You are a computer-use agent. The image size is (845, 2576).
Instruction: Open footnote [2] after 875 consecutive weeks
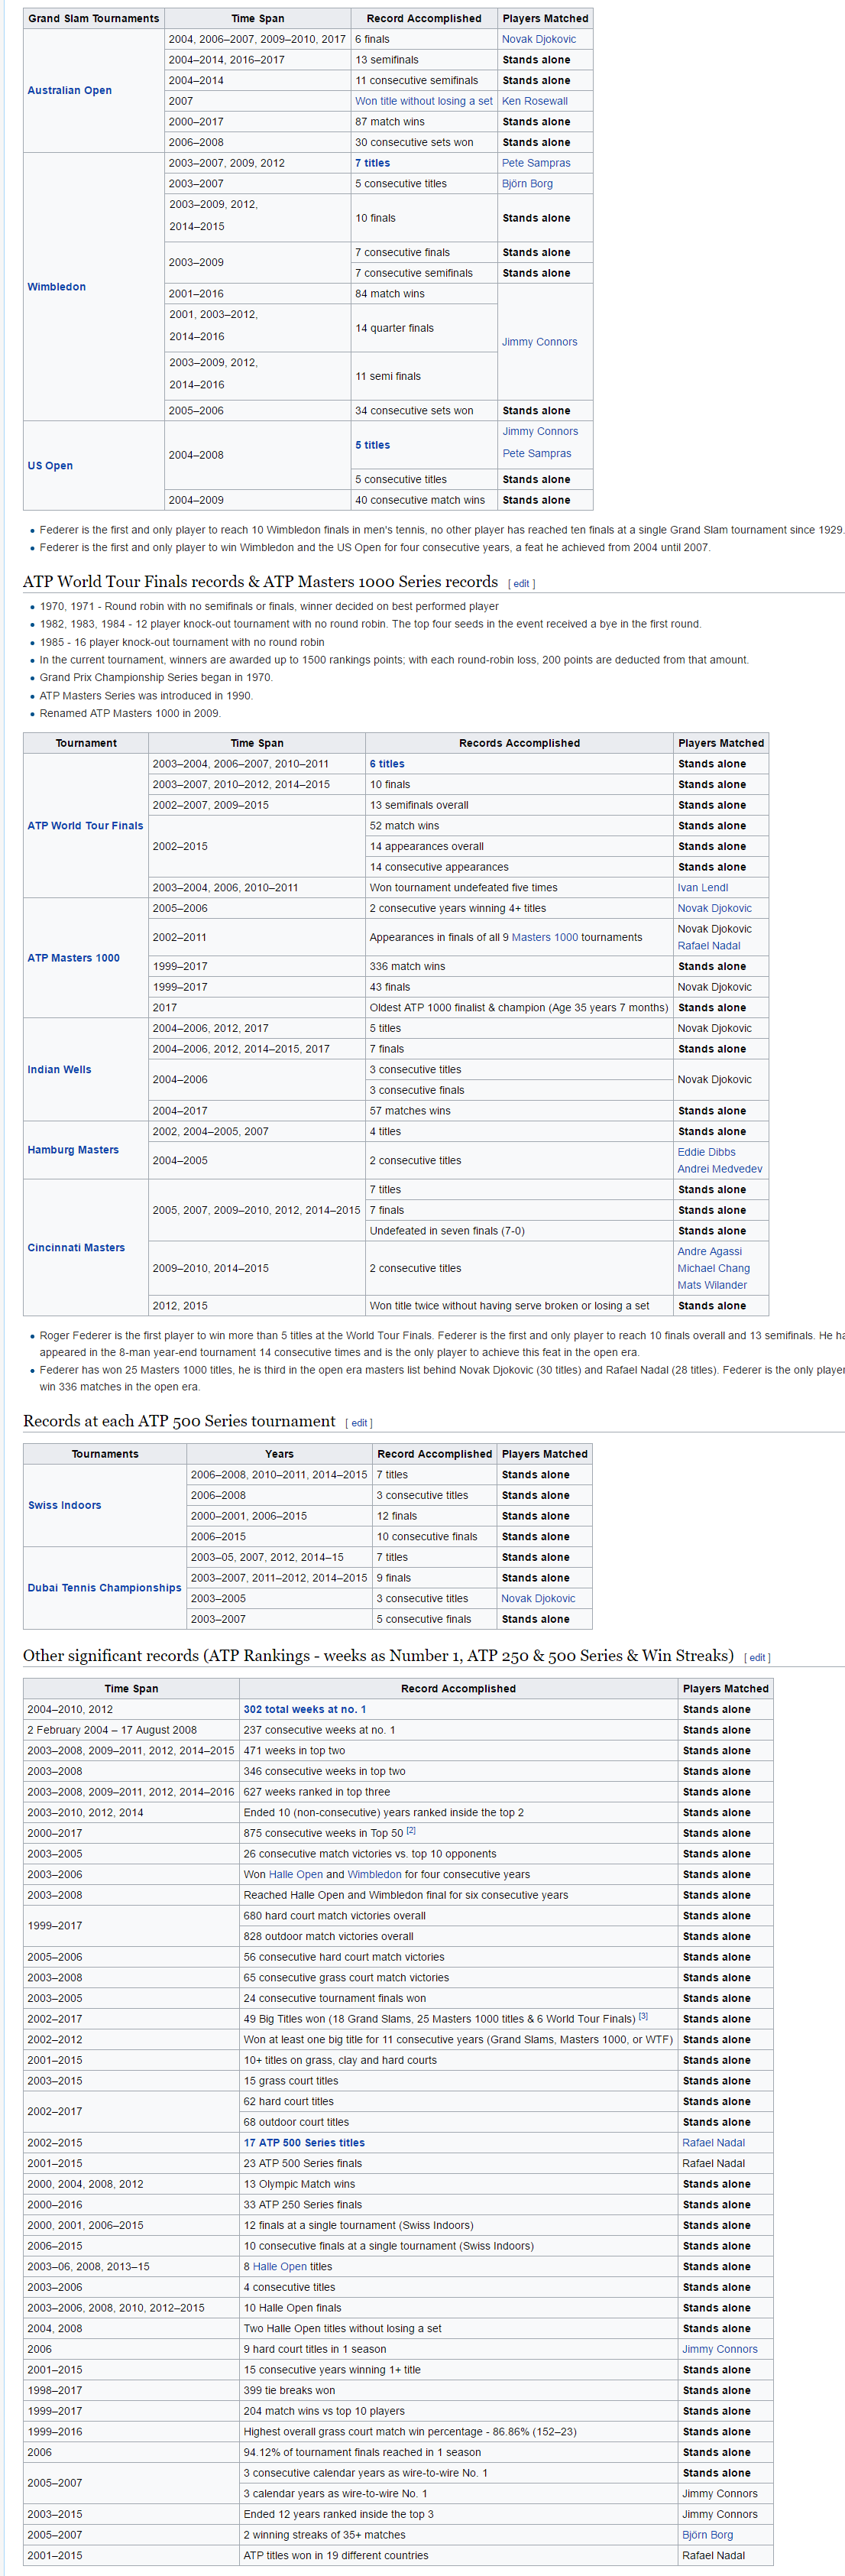pyautogui.click(x=411, y=1830)
